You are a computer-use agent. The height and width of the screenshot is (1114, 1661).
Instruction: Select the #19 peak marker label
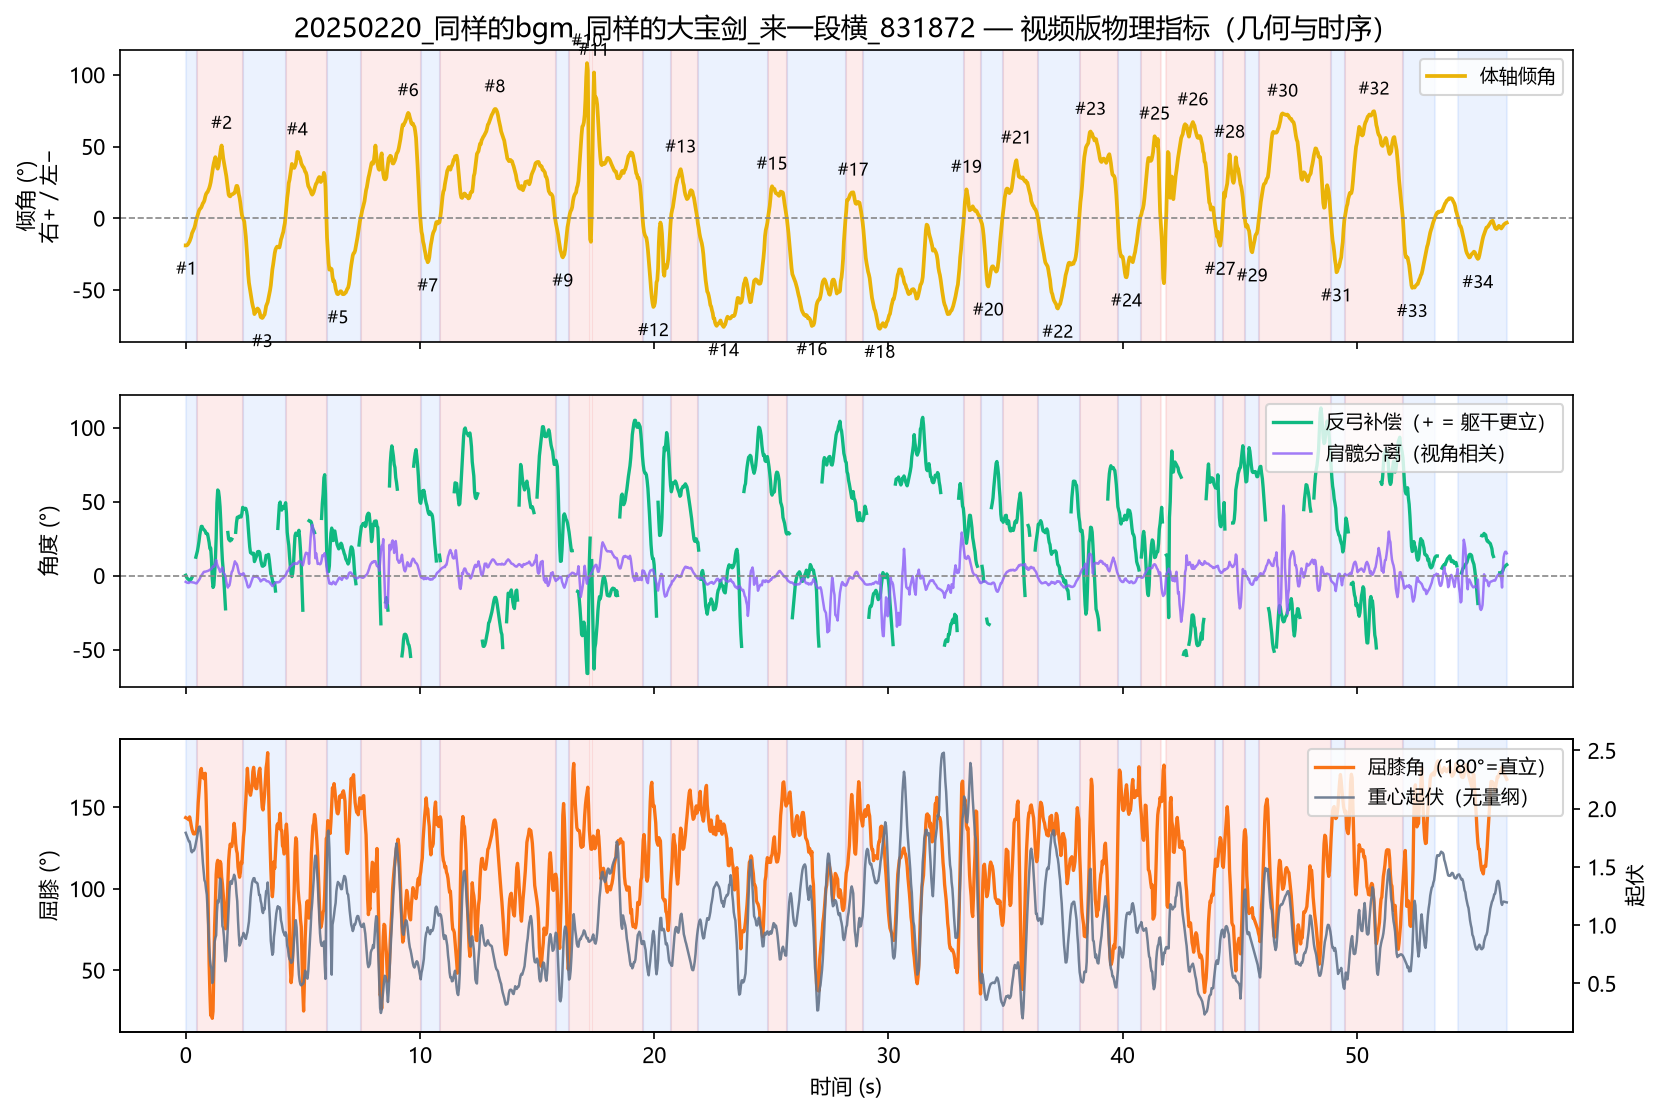[x=966, y=166]
